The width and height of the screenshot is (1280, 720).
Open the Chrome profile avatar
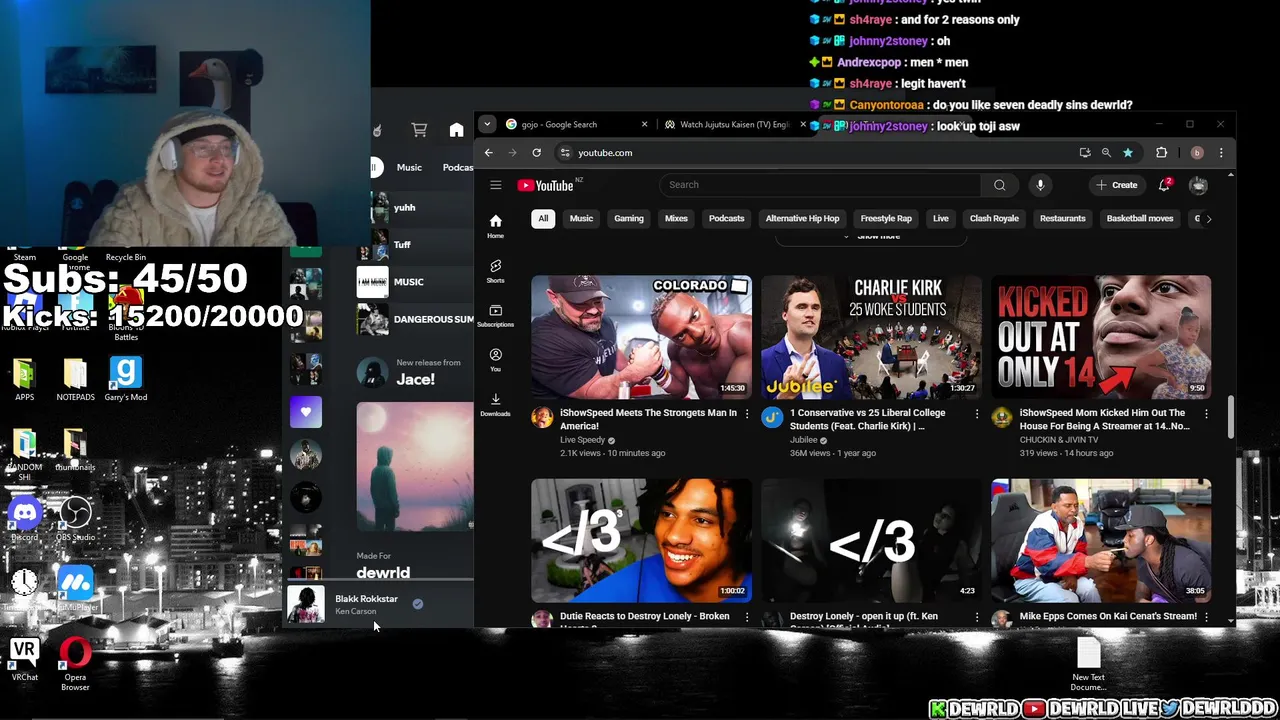pyautogui.click(x=1197, y=153)
